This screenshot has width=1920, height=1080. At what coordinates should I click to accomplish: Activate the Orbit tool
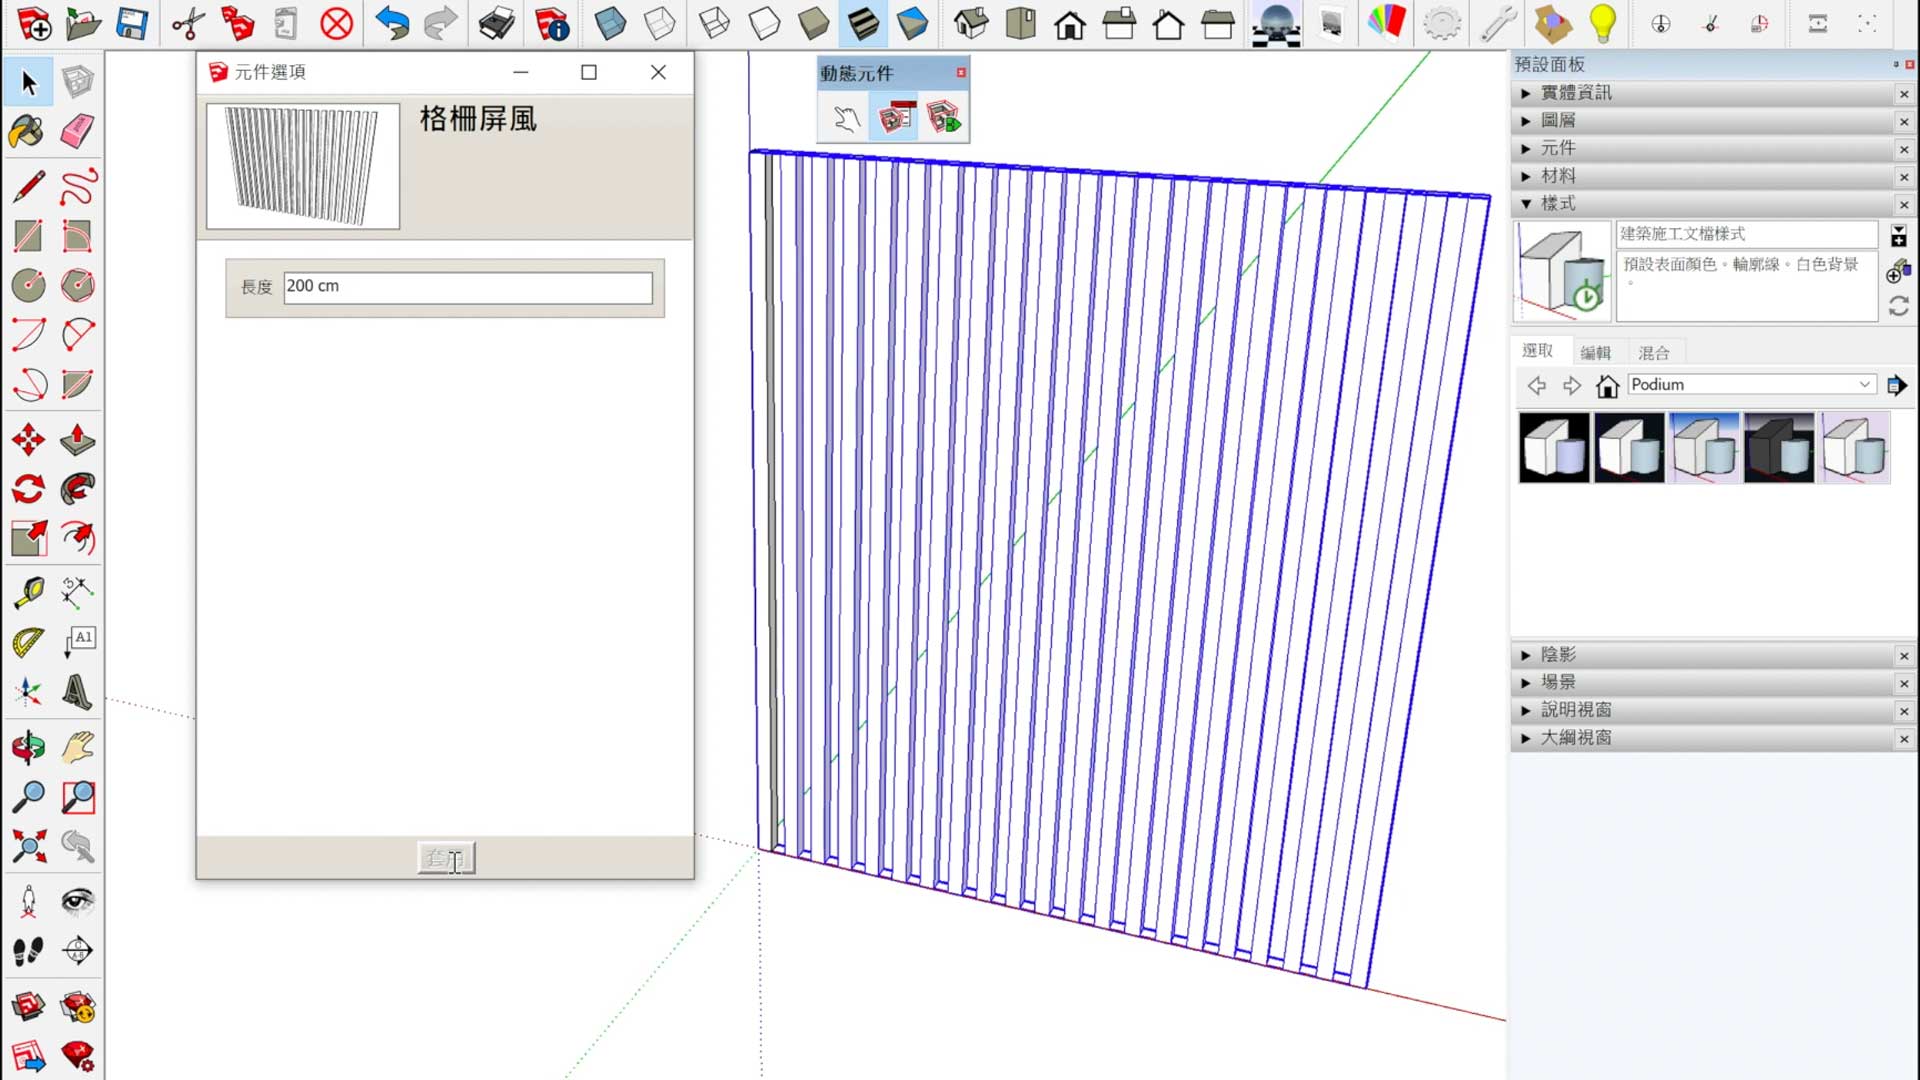[28, 747]
